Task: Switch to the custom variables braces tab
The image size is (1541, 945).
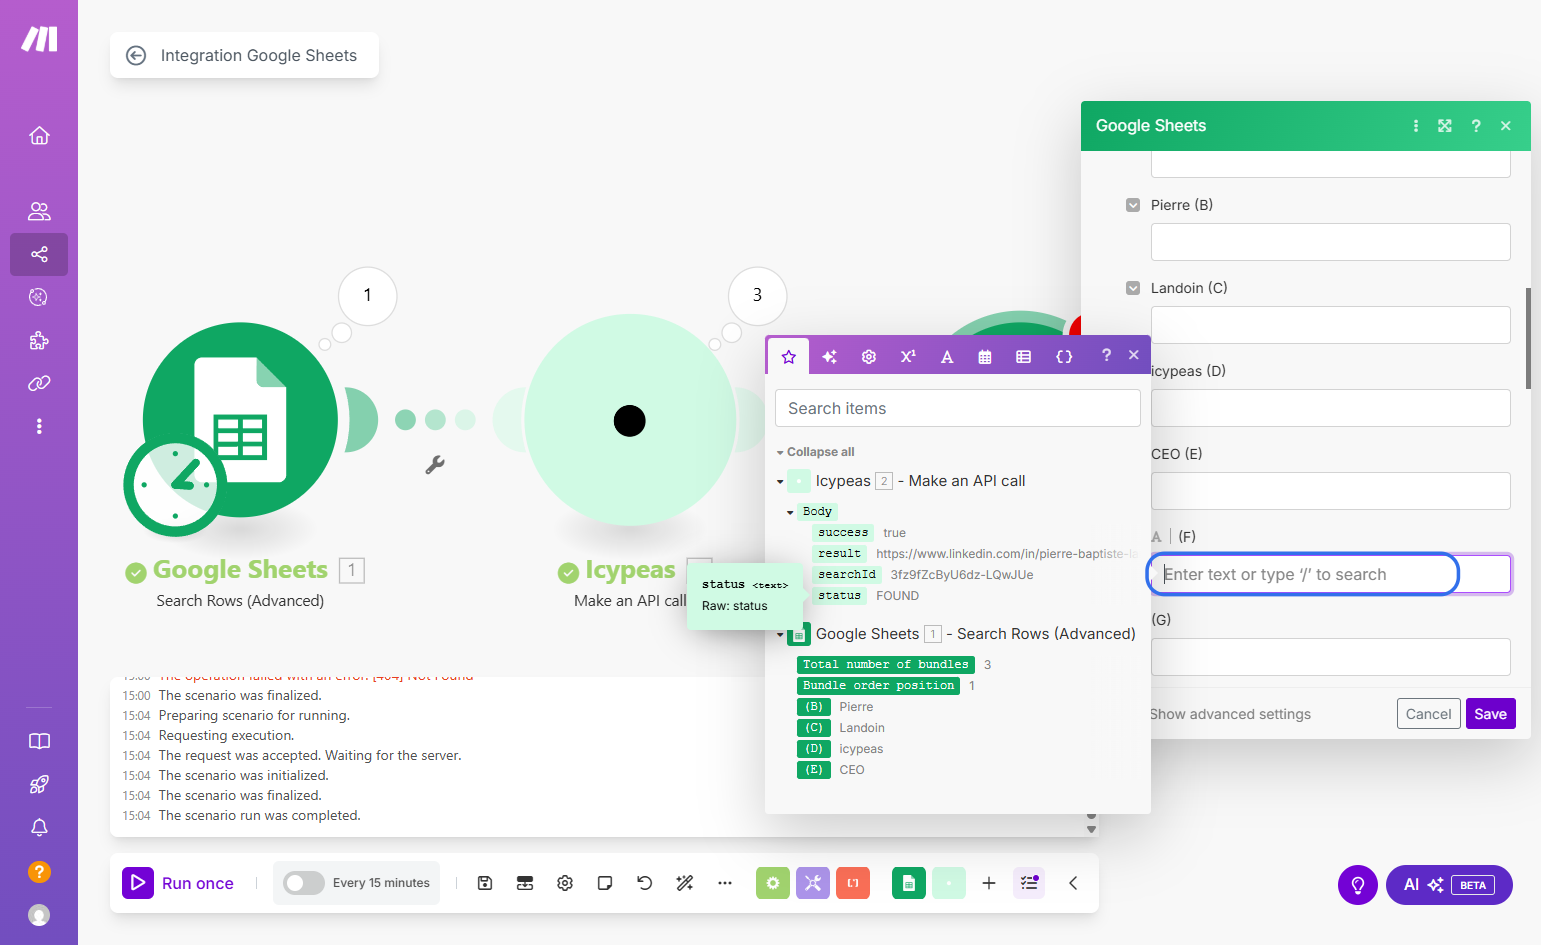Action: point(1064,357)
